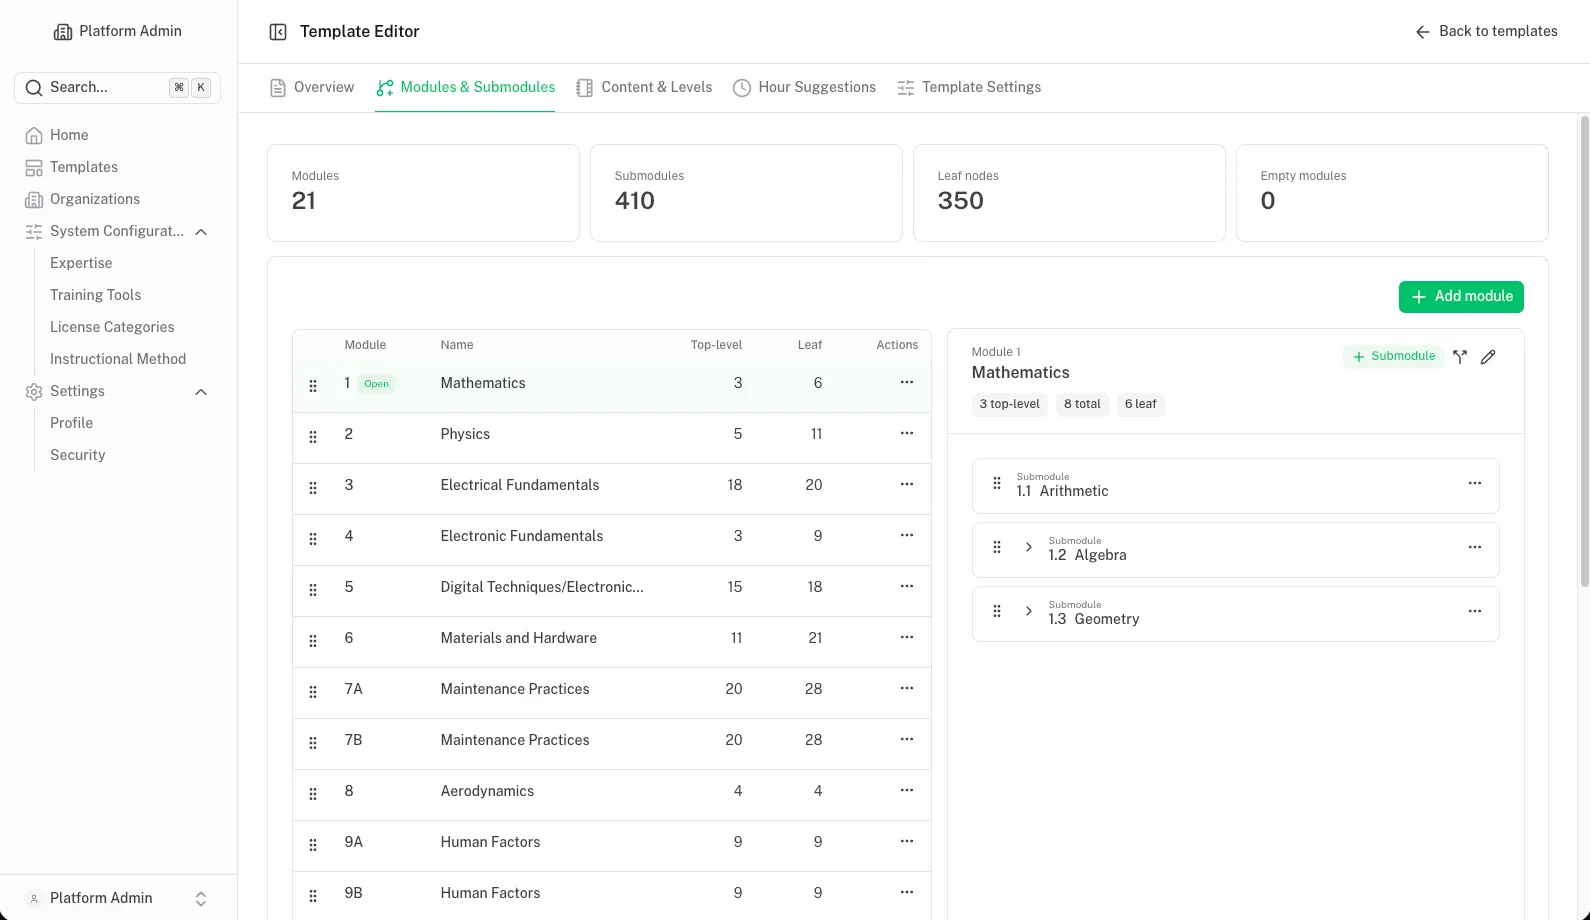Click Electrical Fundamentals module name

click(520, 485)
